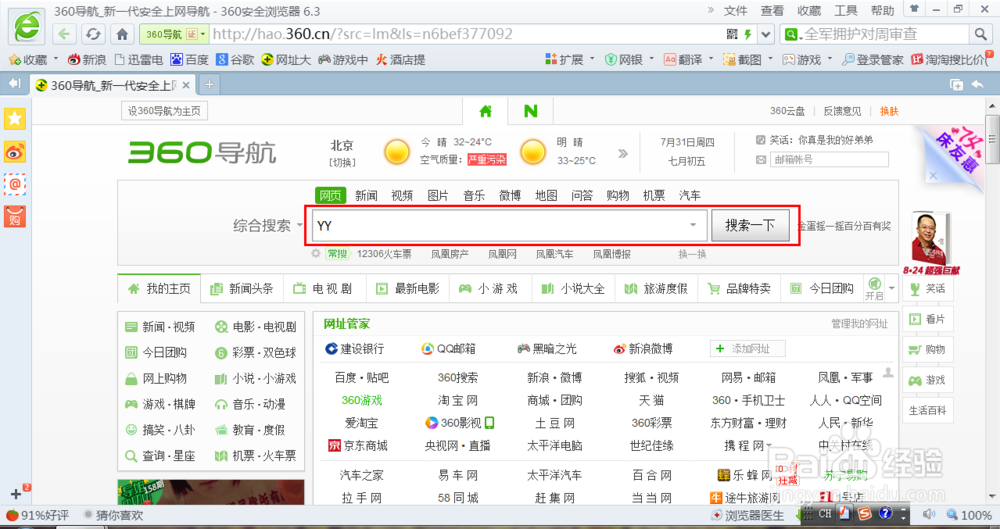Screen dimensions: 1000x529
Task: Click the weather forecast next arrow
Action: 623,153
